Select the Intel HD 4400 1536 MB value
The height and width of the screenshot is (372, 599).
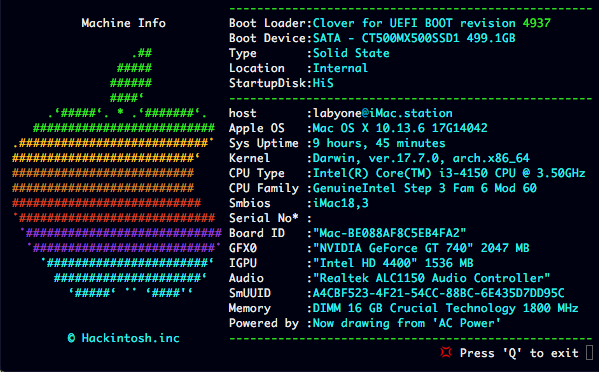393,263
